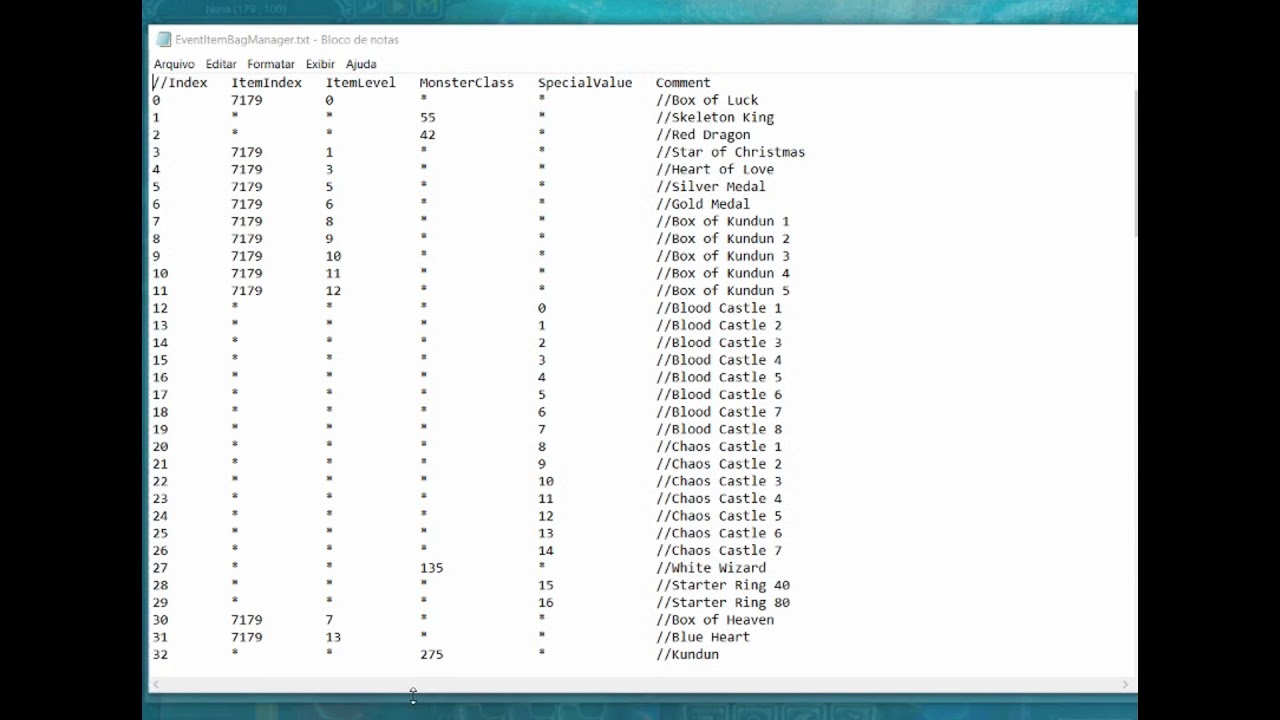
Task: Click the title 'EventItemBagManager.txt - Bloco de notas'
Action: (286, 40)
